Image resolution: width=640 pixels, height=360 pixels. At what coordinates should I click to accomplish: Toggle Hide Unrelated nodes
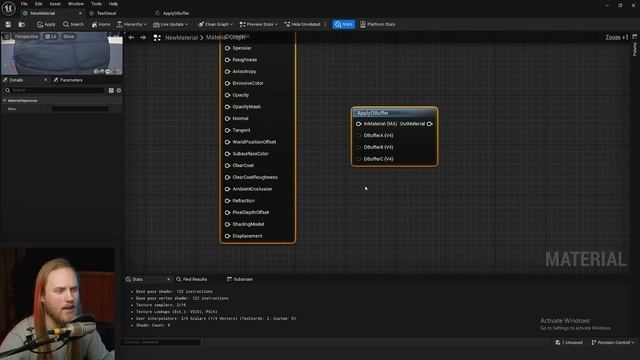[x=302, y=24]
